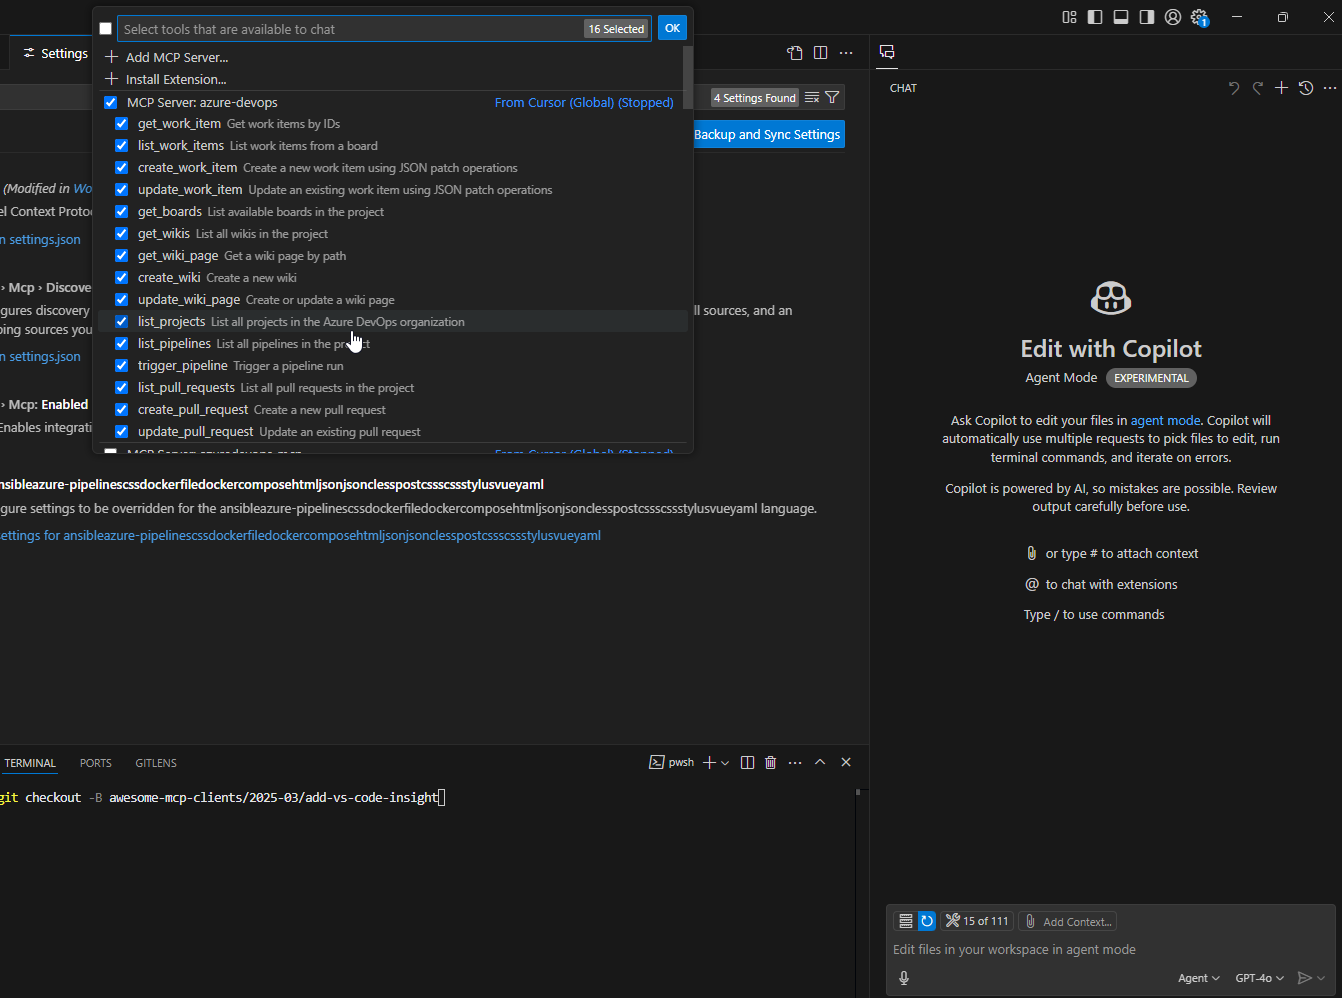Image resolution: width=1342 pixels, height=998 pixels.
Task: Uncheck the list_work_items tool
Action: (121, 146)
